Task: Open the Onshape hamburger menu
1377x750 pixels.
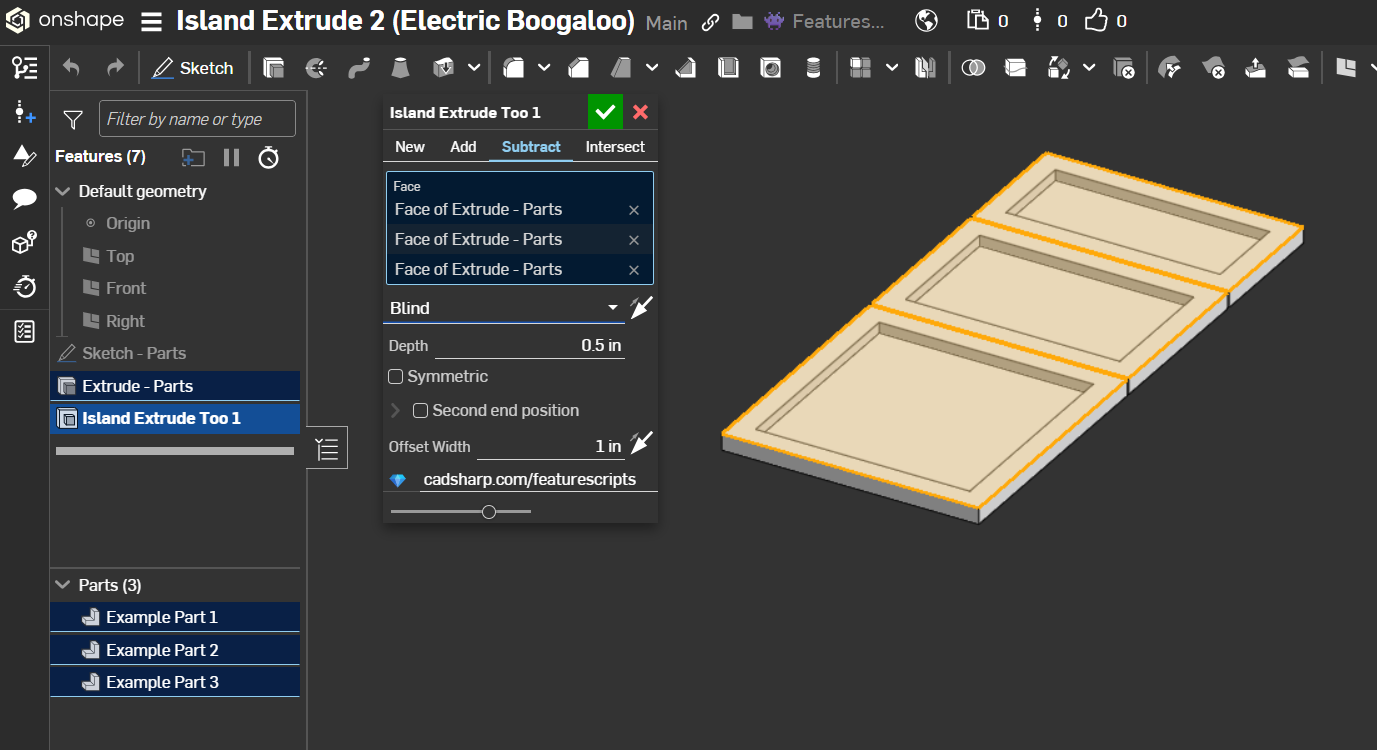Action: 151,21
